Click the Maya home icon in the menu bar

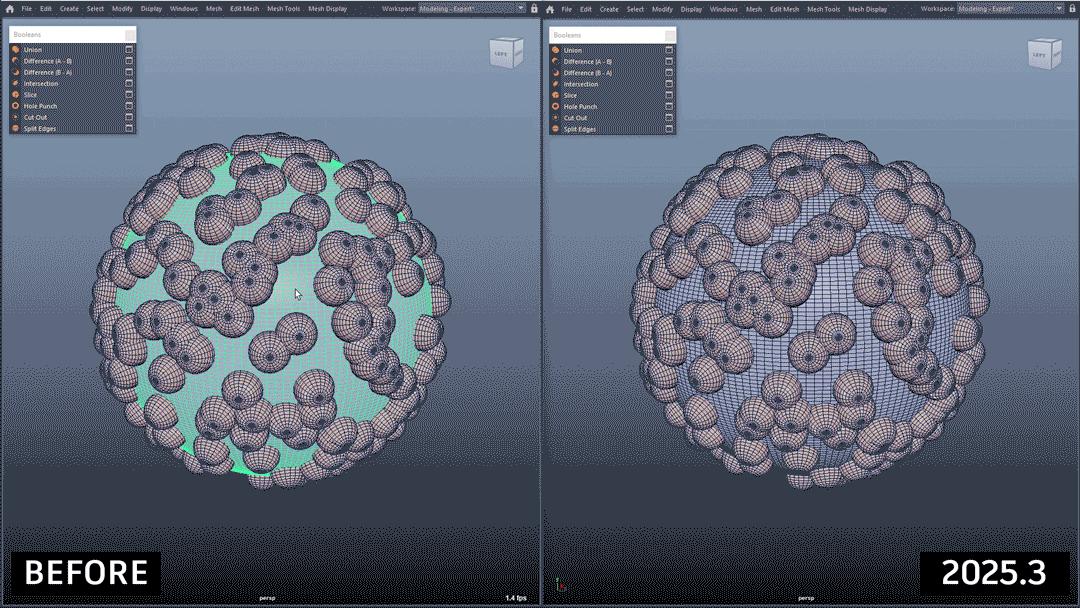tap(8, 8)
